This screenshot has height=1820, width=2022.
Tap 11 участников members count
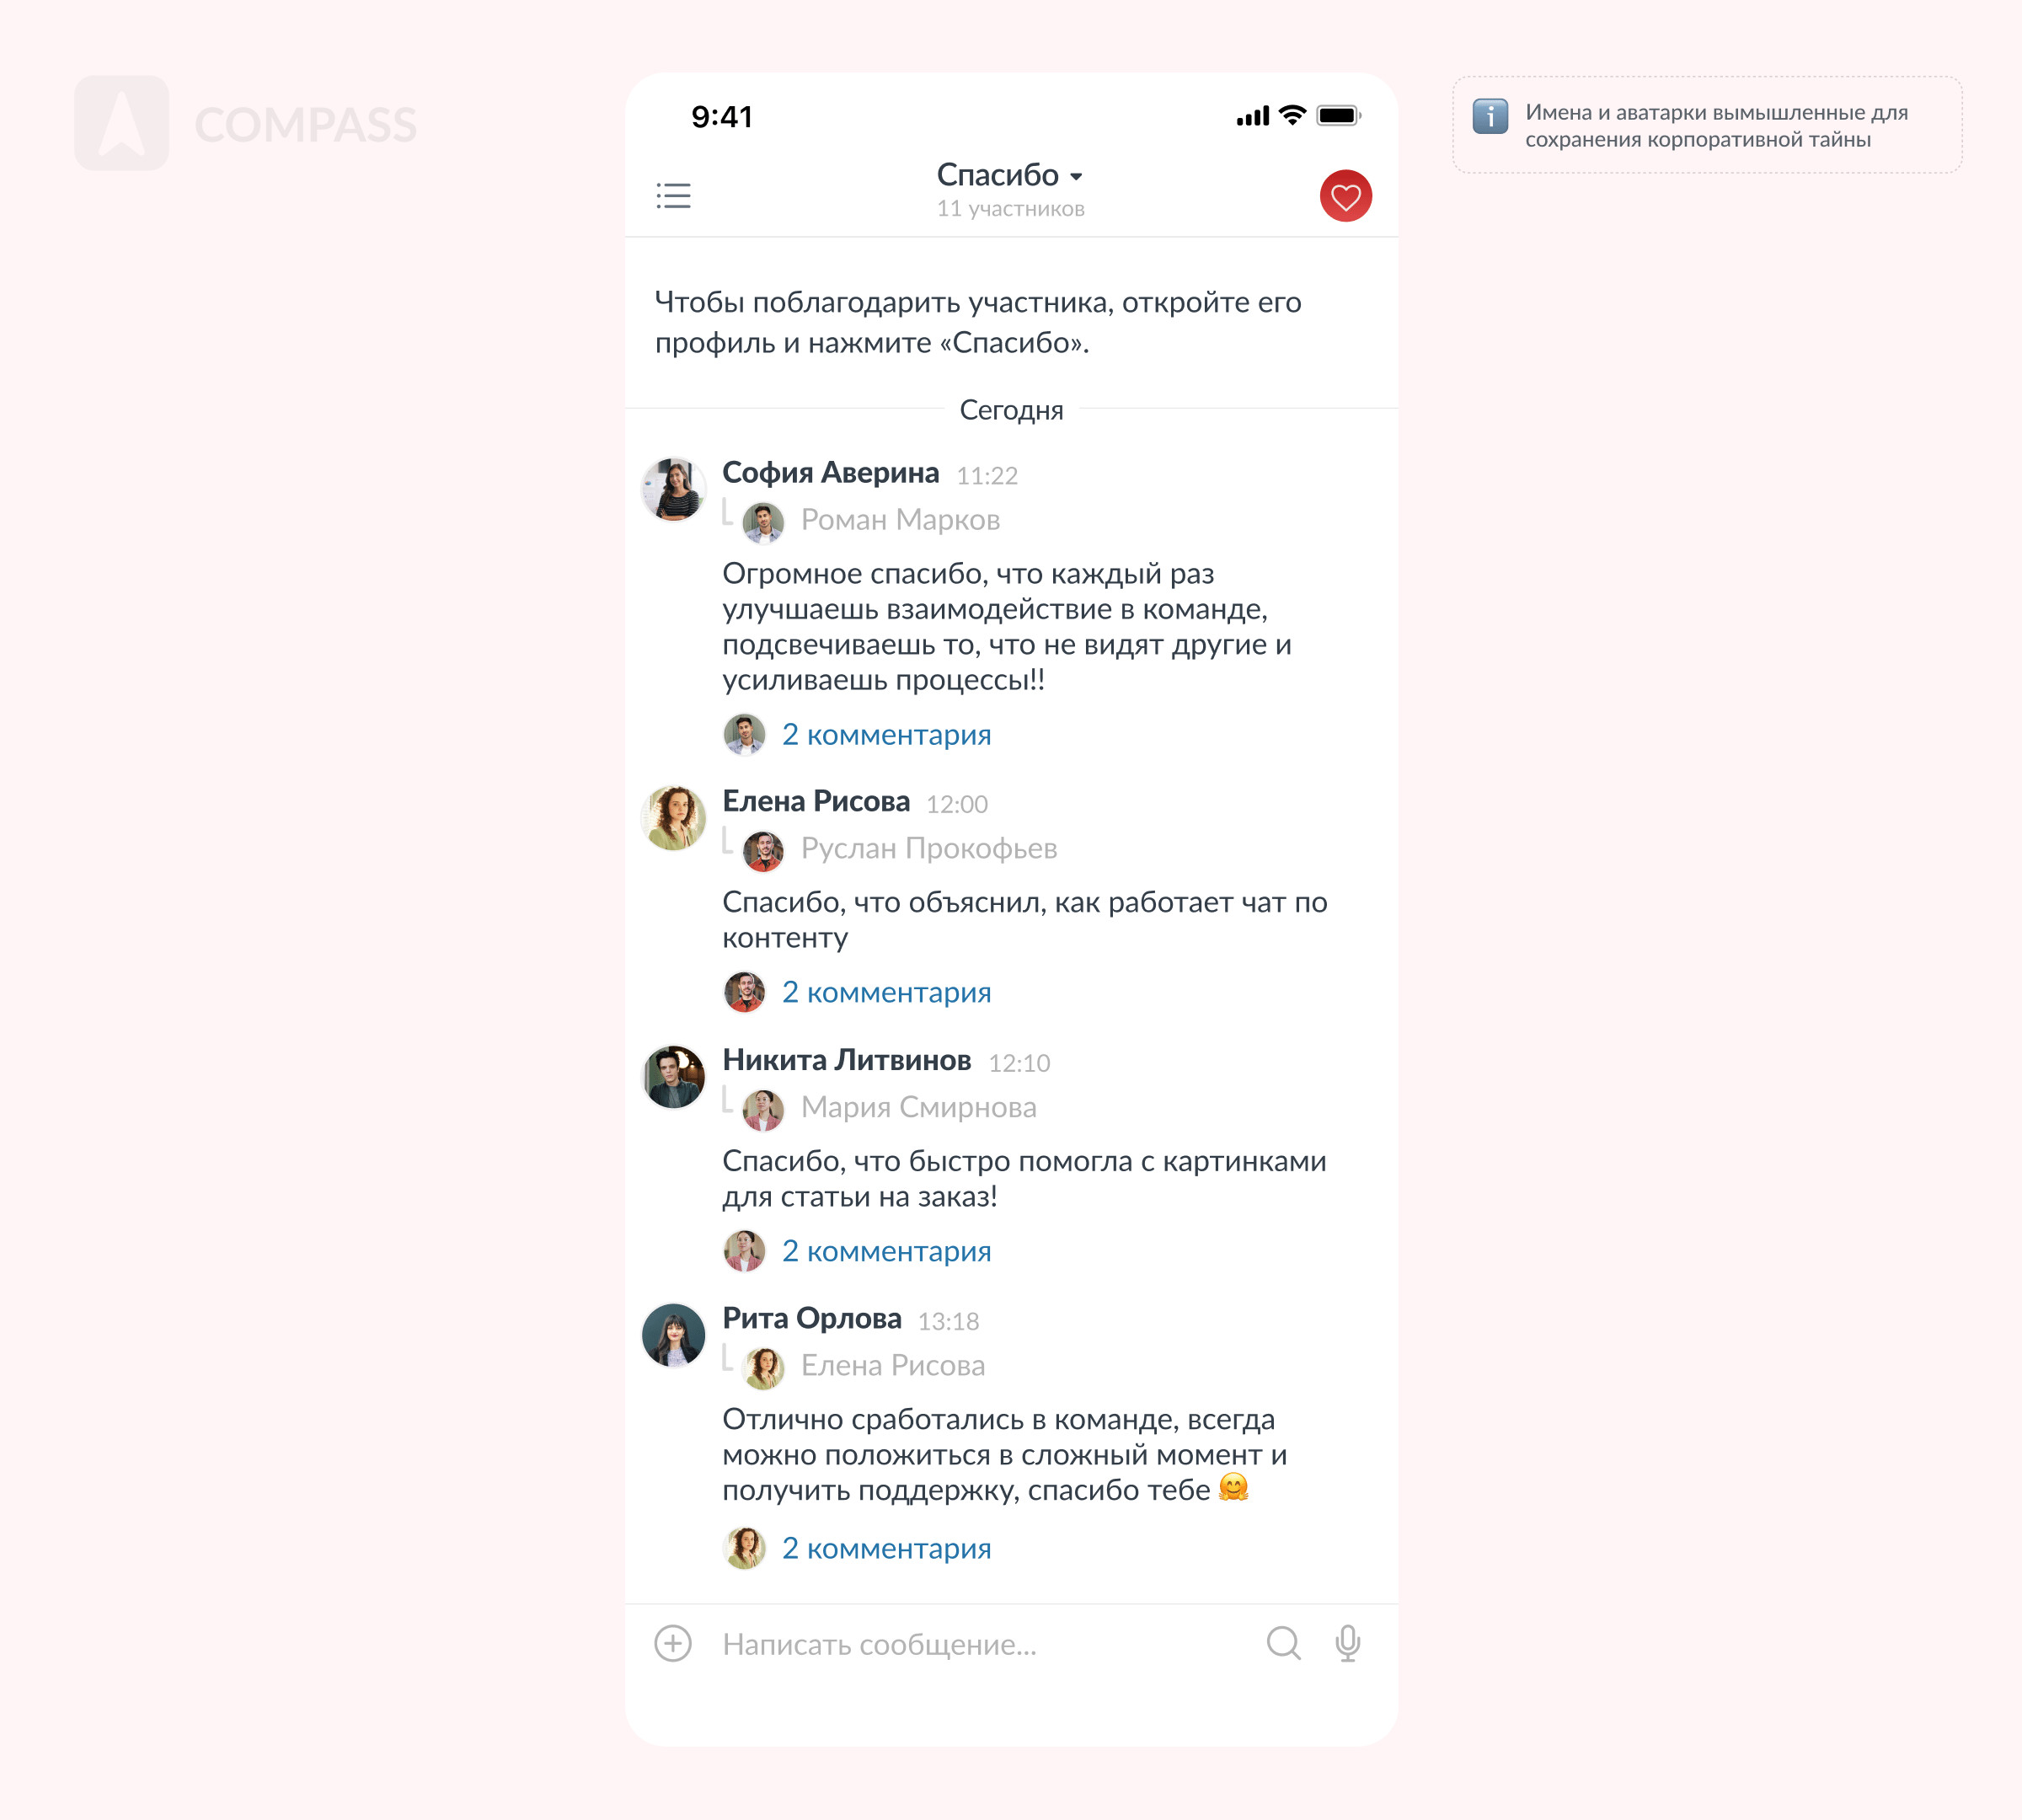[x=1010, y=209]
